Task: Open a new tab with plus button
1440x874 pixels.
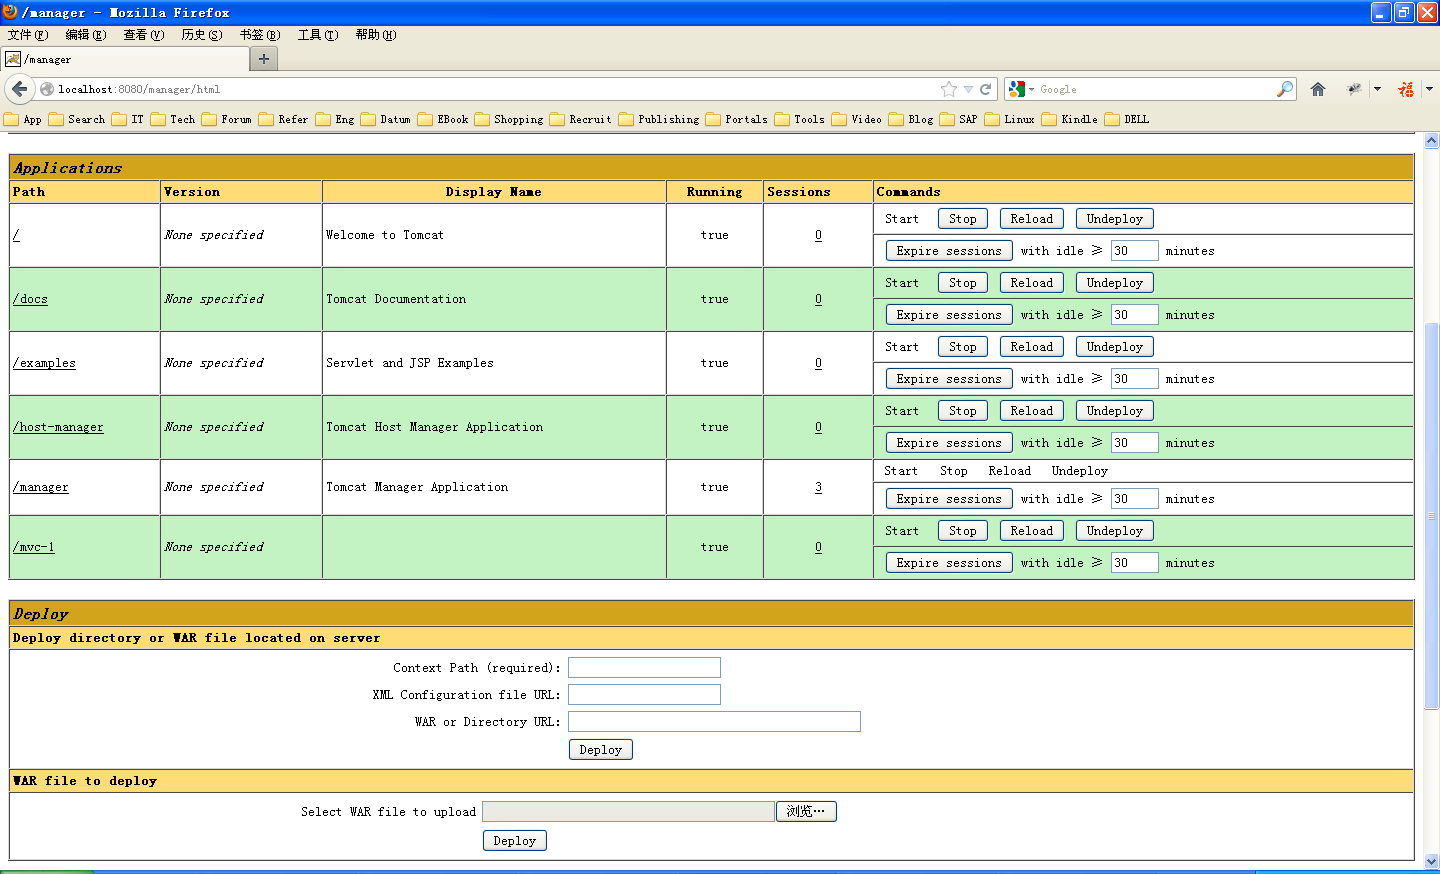Action: pyautogui.click(x=264, y=59)
